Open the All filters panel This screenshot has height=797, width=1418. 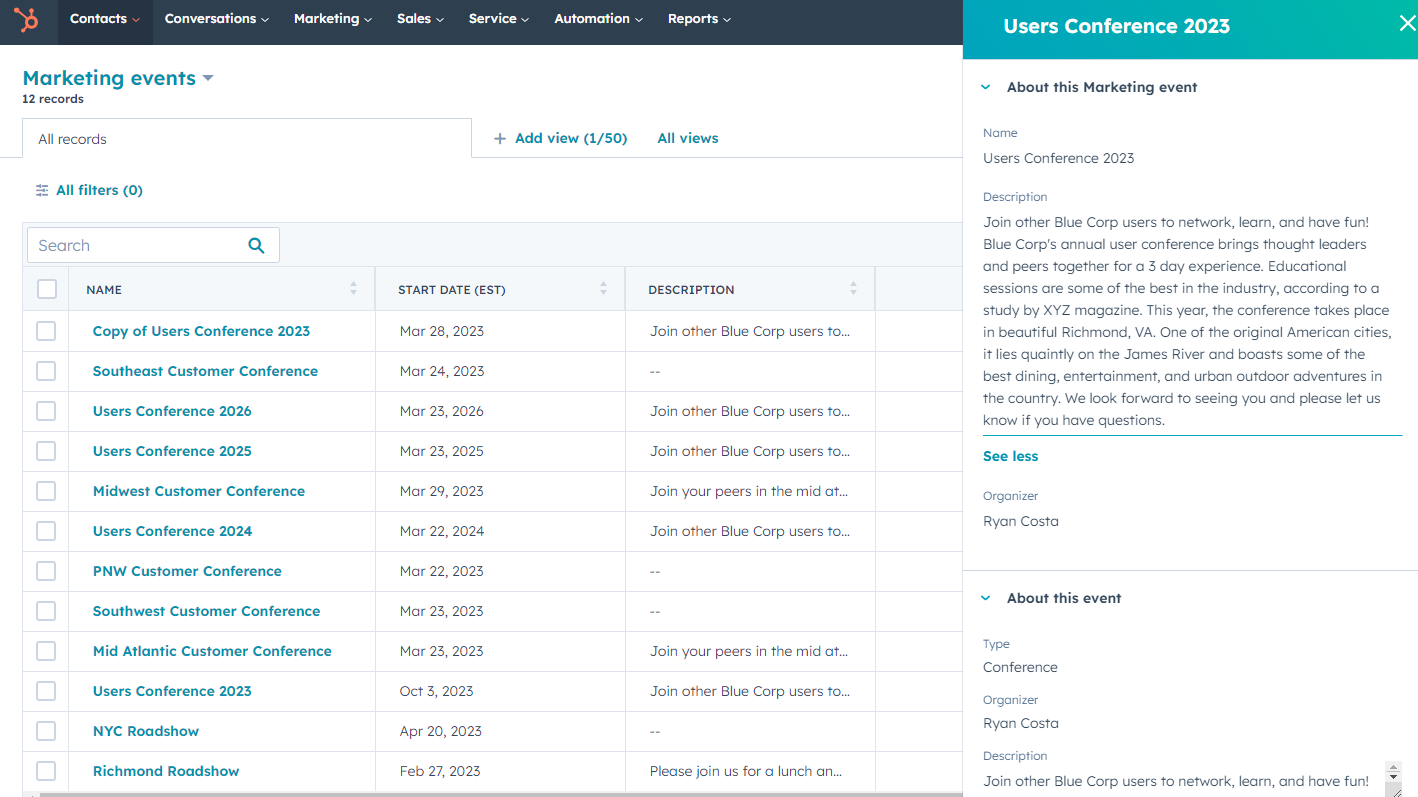(x=88, y=189)
